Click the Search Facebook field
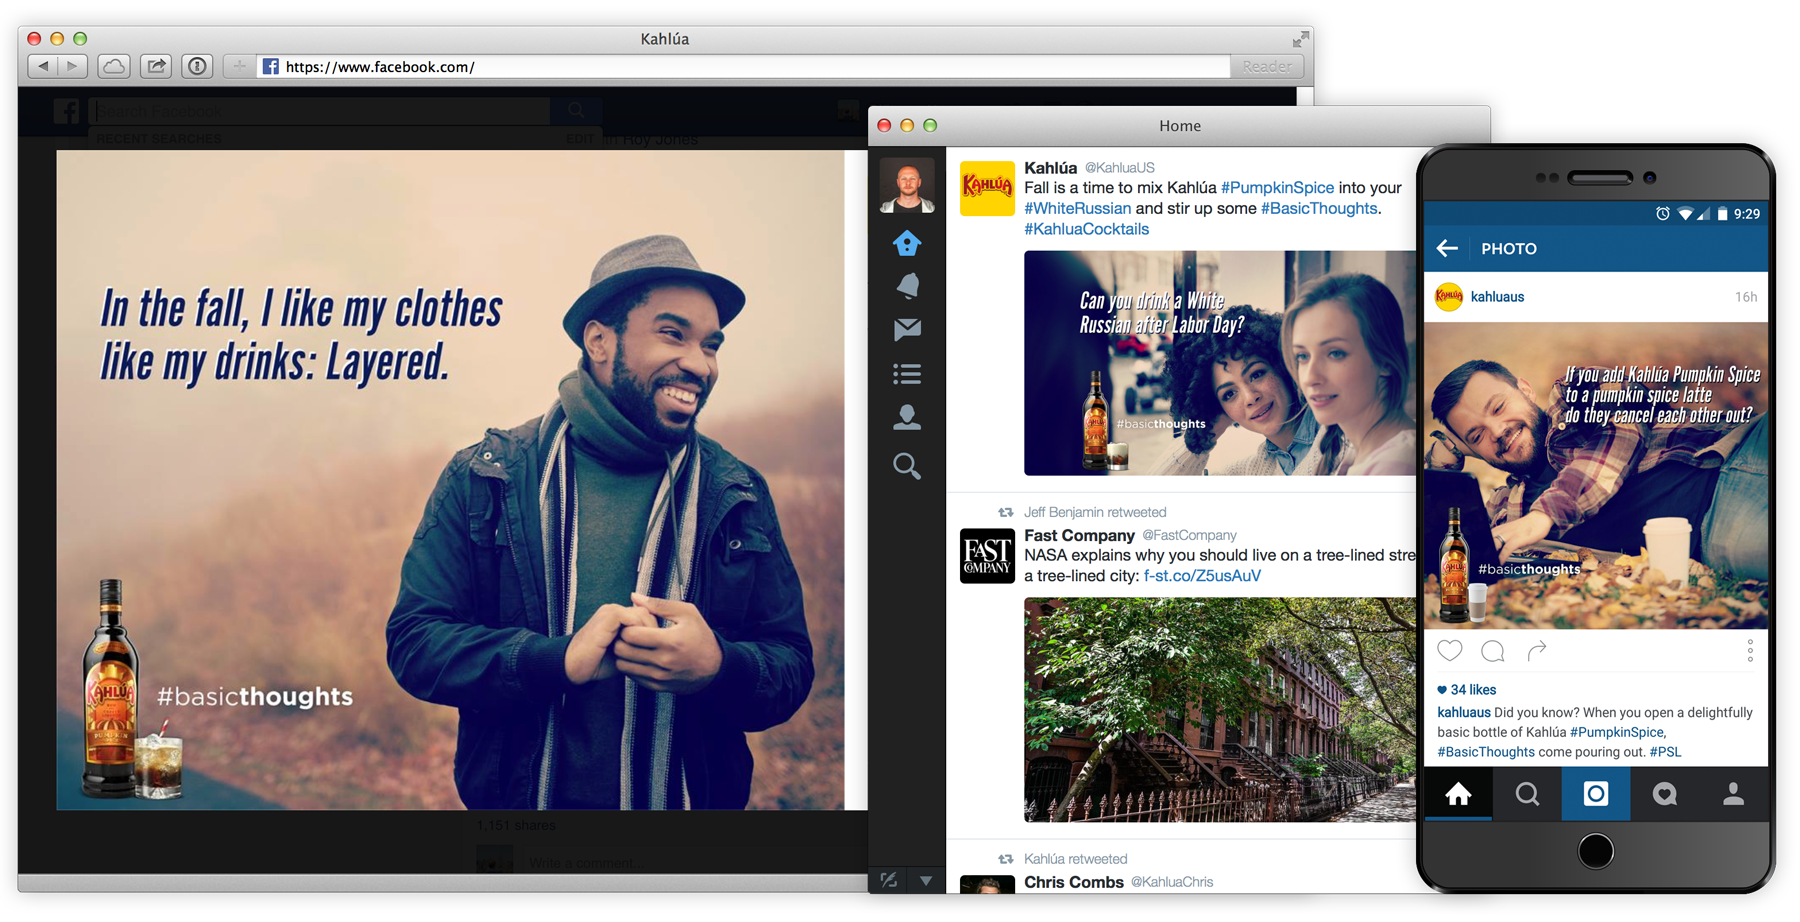The width and height of the screenshot is (1800, 922). pyautogui.click(x=320, y=111)
